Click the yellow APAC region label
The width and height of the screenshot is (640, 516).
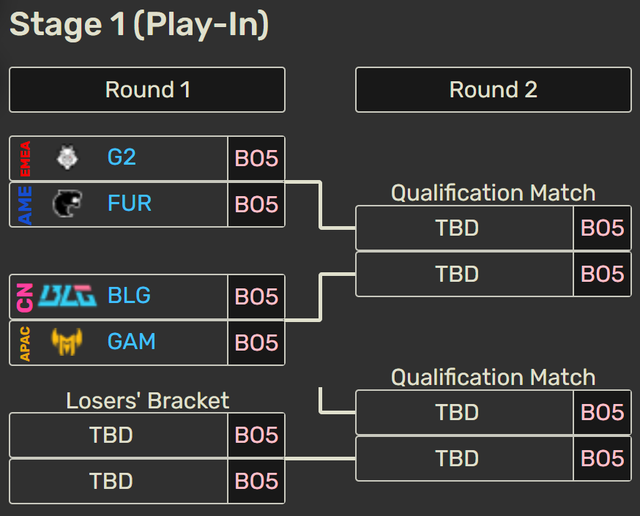pos(25,342)
